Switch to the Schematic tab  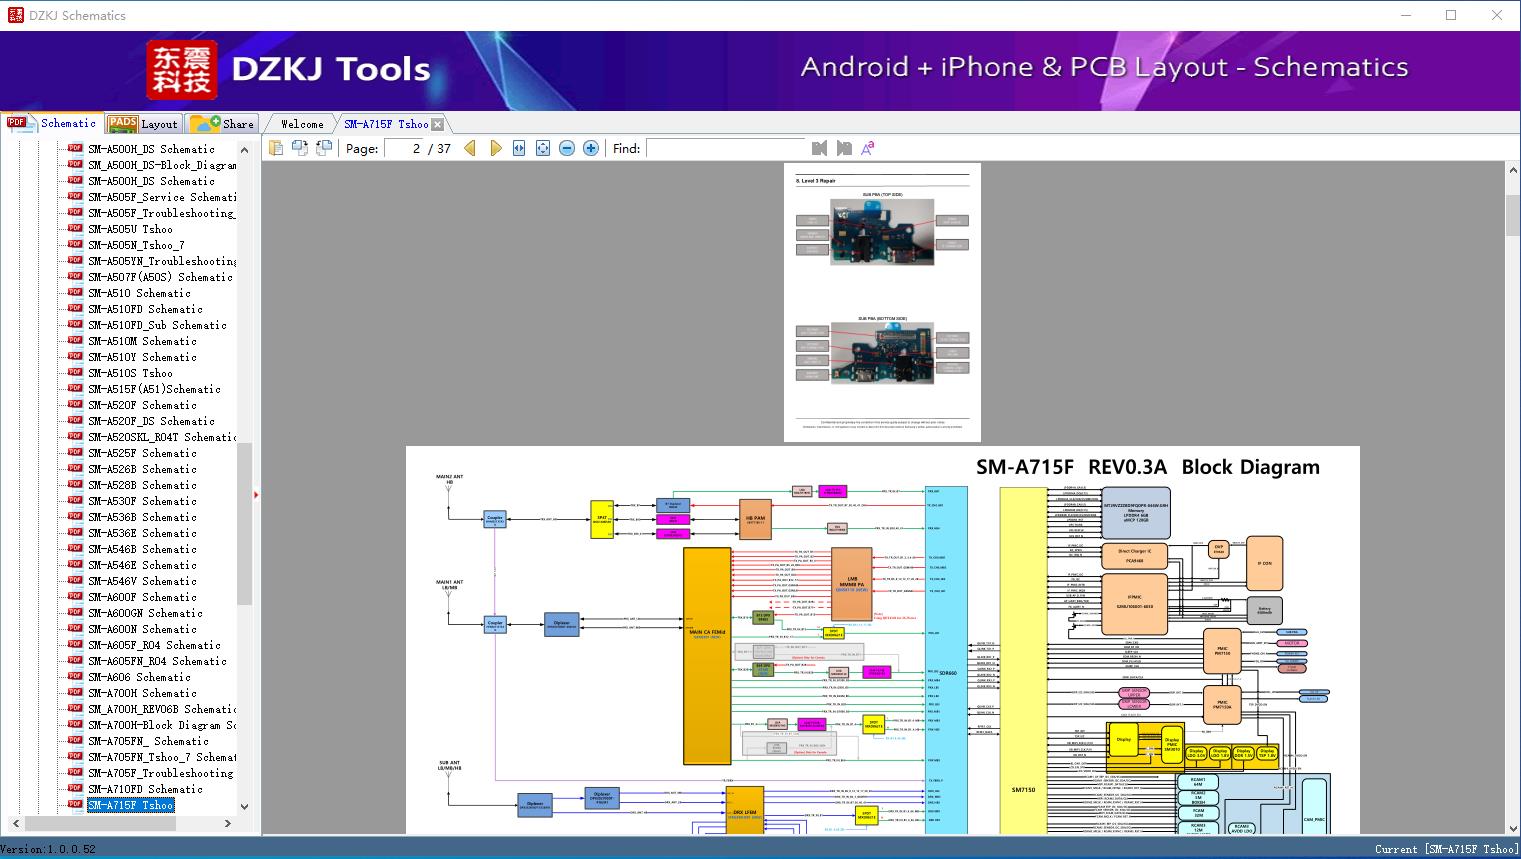tap(52, 123)
